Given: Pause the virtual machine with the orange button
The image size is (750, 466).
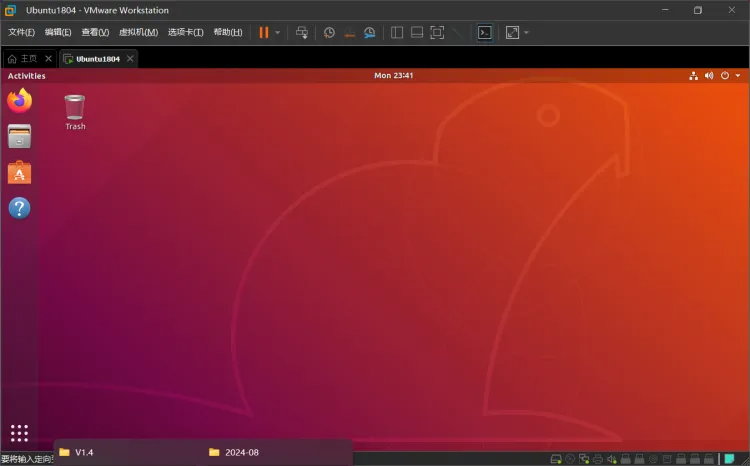Looking at the screenshot, I should click(x=264, y=33).
